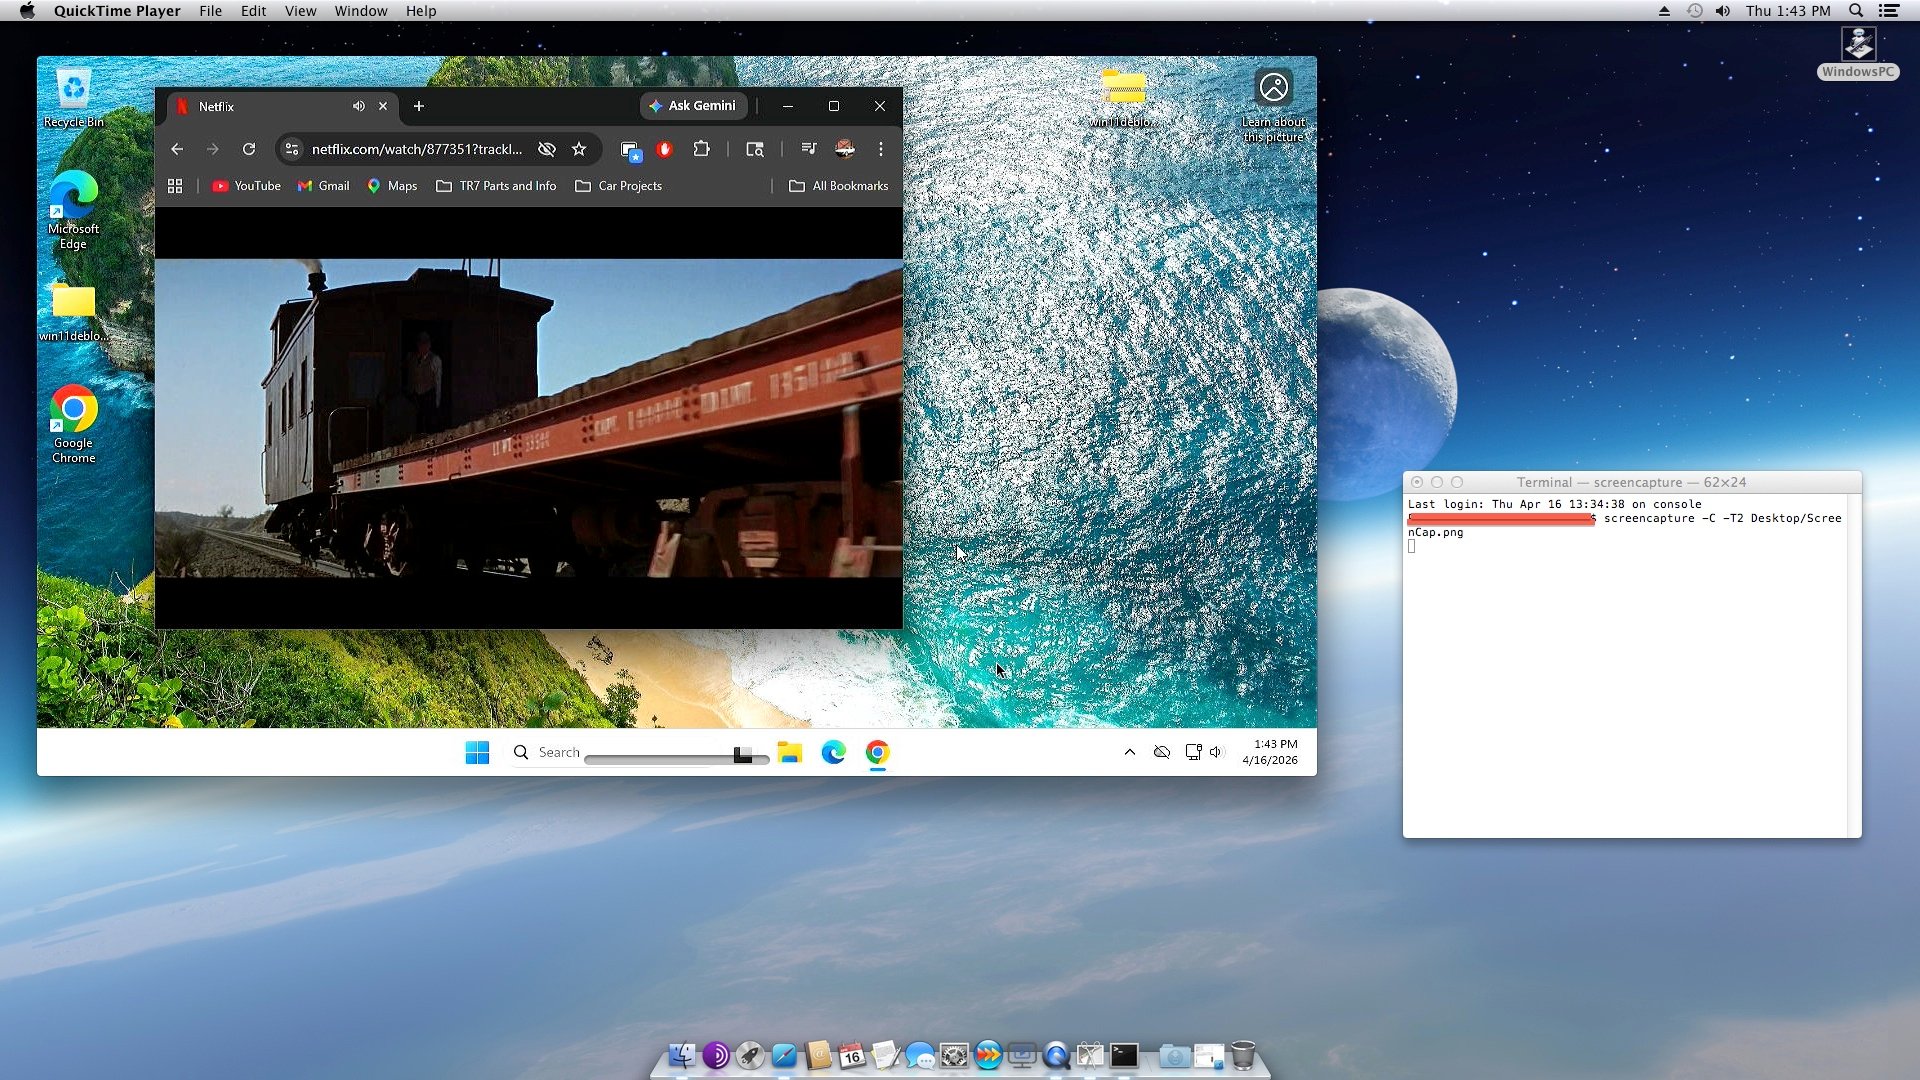The image size is (1920, 1080).
Task: Open System Preferences from the Dock
Action: (x=954, y=1056)
